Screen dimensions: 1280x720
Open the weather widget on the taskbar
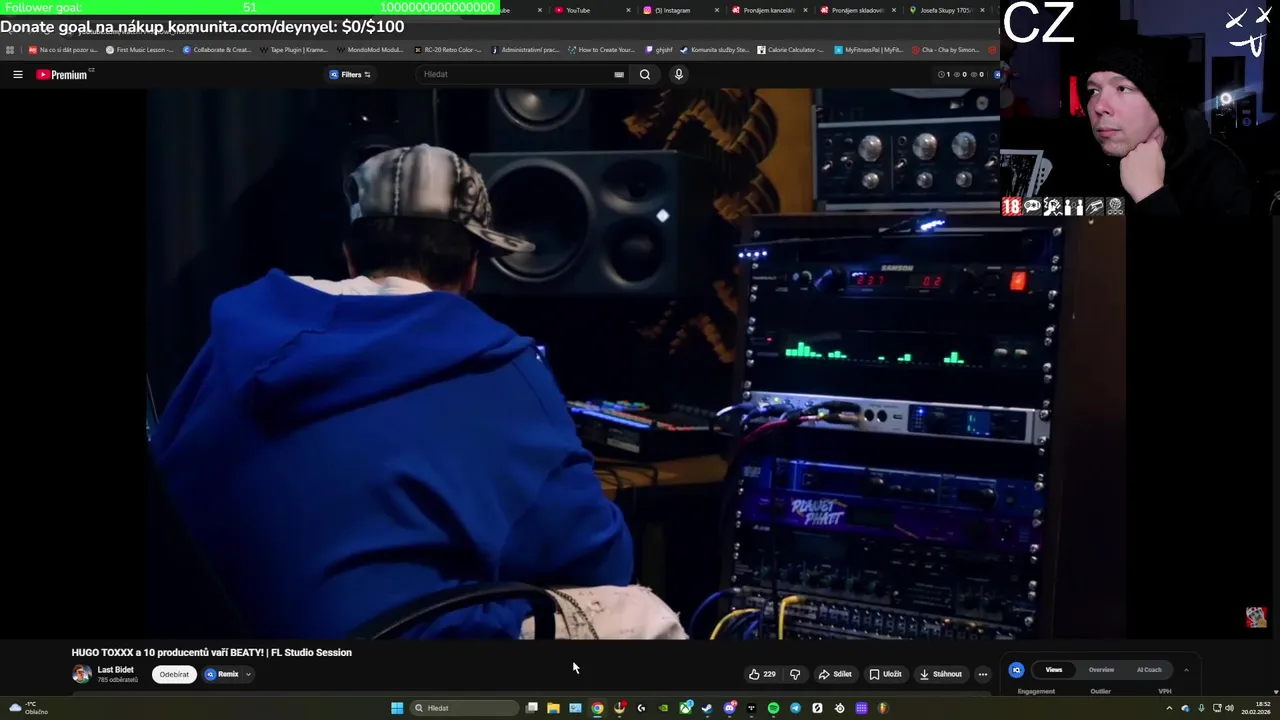(28, 708)
